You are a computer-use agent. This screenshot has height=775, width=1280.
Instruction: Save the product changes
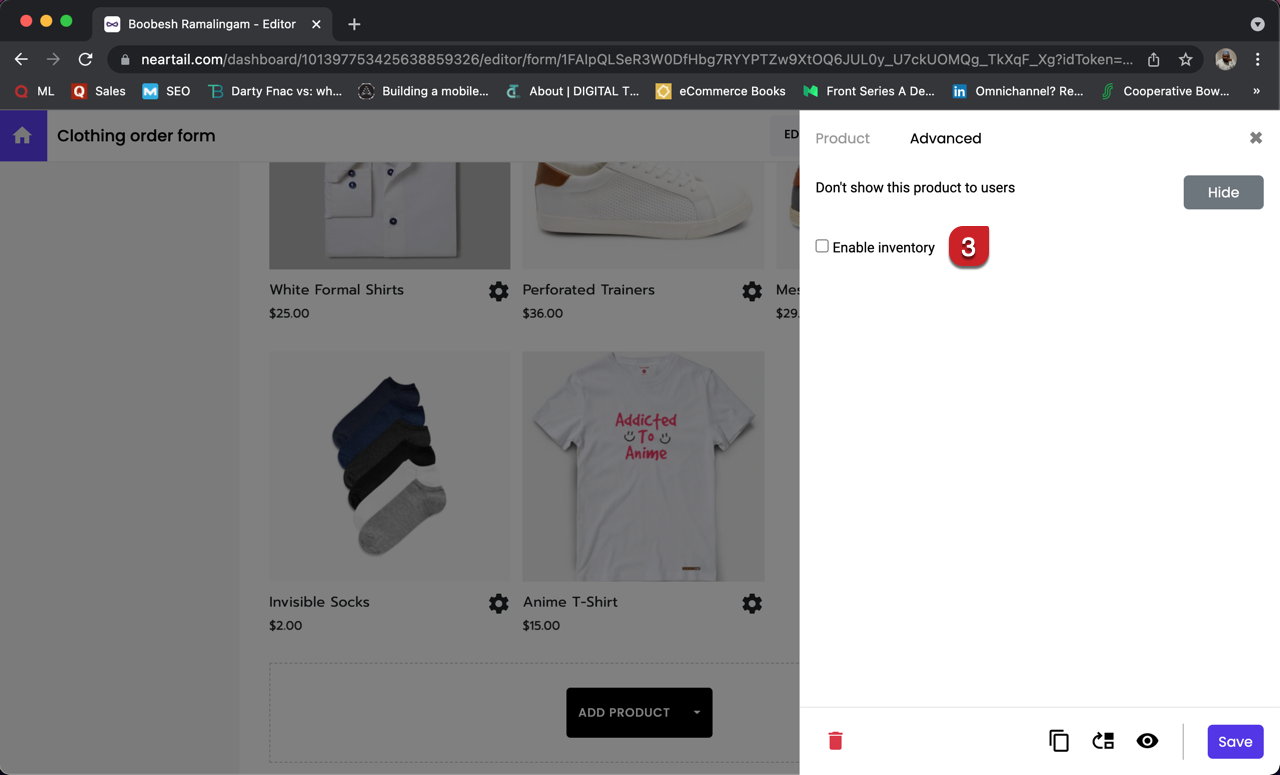(1235, 741)
